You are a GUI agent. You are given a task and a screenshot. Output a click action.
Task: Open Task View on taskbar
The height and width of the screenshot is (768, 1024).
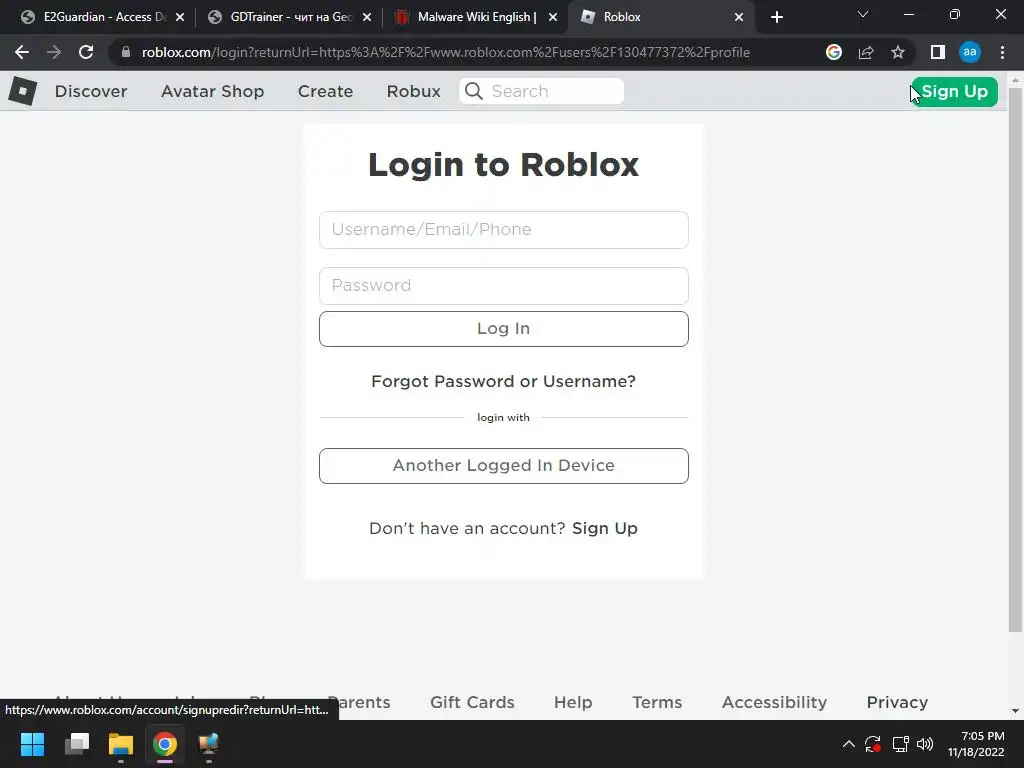(77, 744)
